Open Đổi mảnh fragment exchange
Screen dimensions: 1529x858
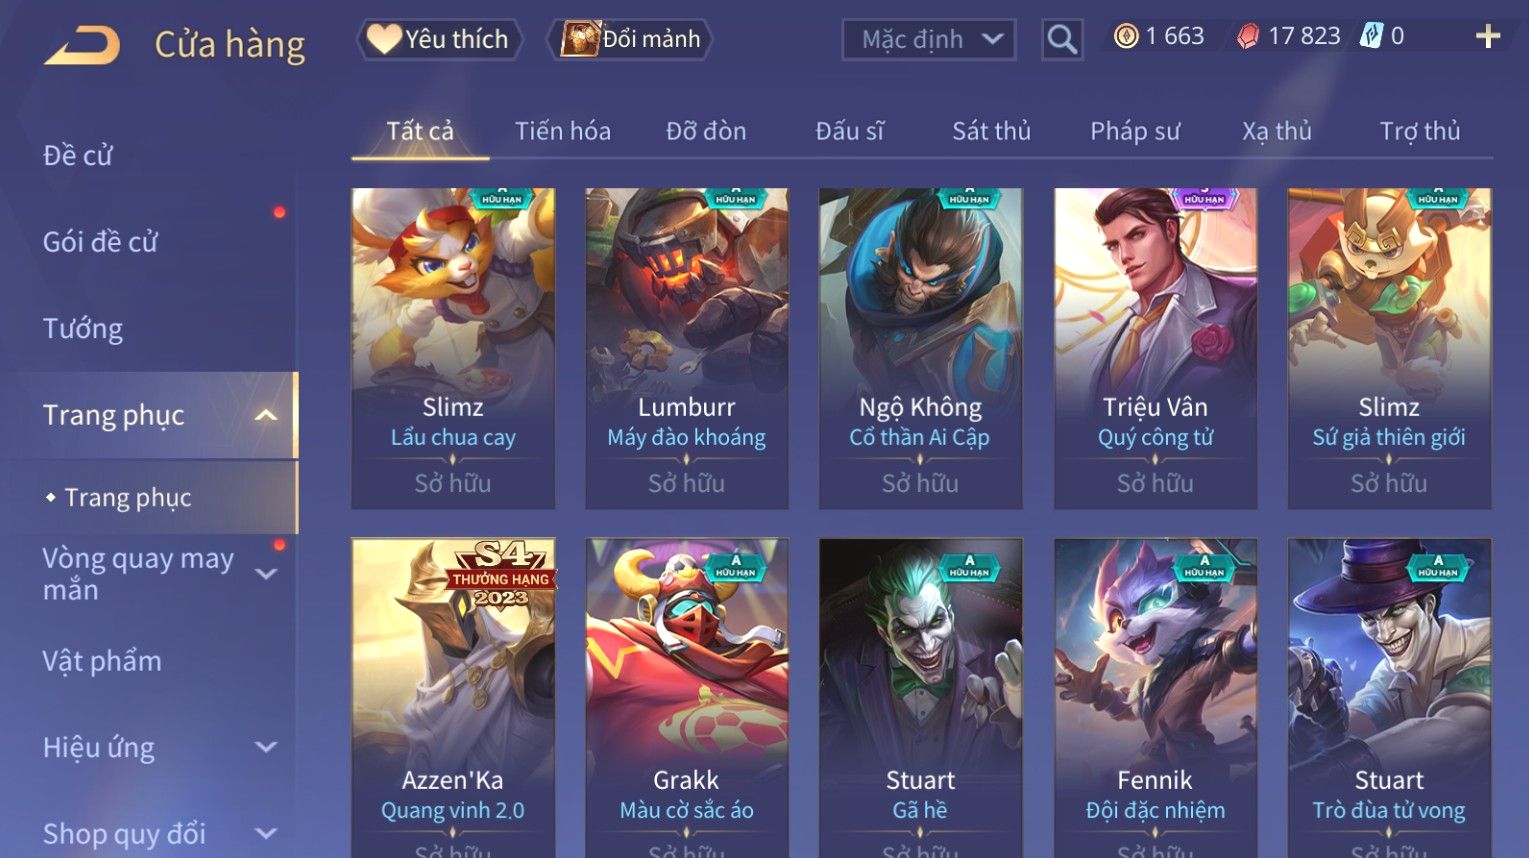click(630, 39)
